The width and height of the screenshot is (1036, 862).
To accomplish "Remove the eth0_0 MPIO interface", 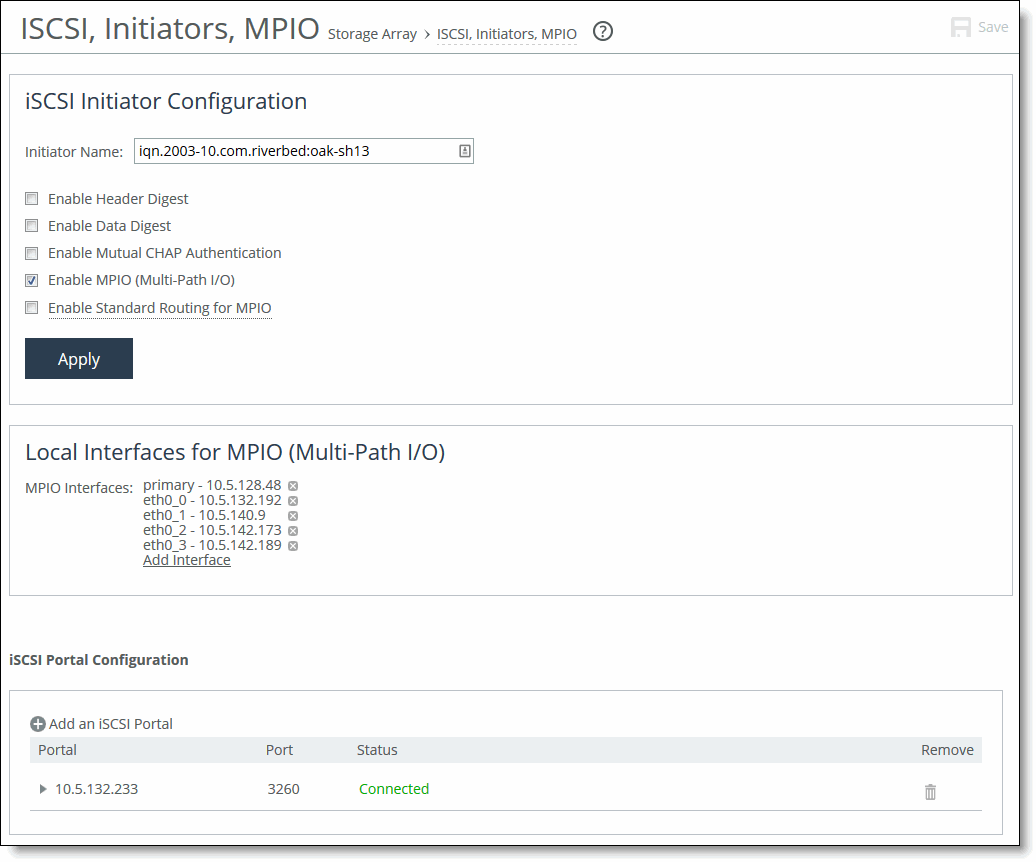I will (294, 500).
